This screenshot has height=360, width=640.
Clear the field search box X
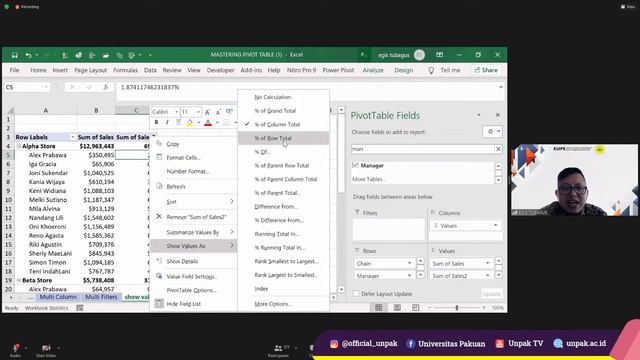(498, 149)
